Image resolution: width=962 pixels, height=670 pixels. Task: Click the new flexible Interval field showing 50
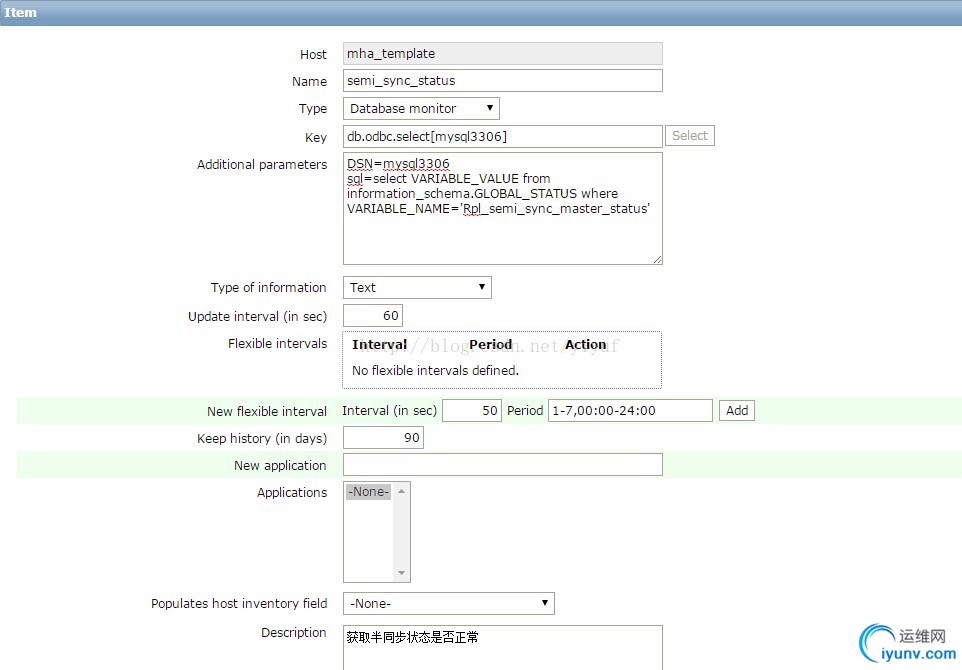click(x=472, y=410)
